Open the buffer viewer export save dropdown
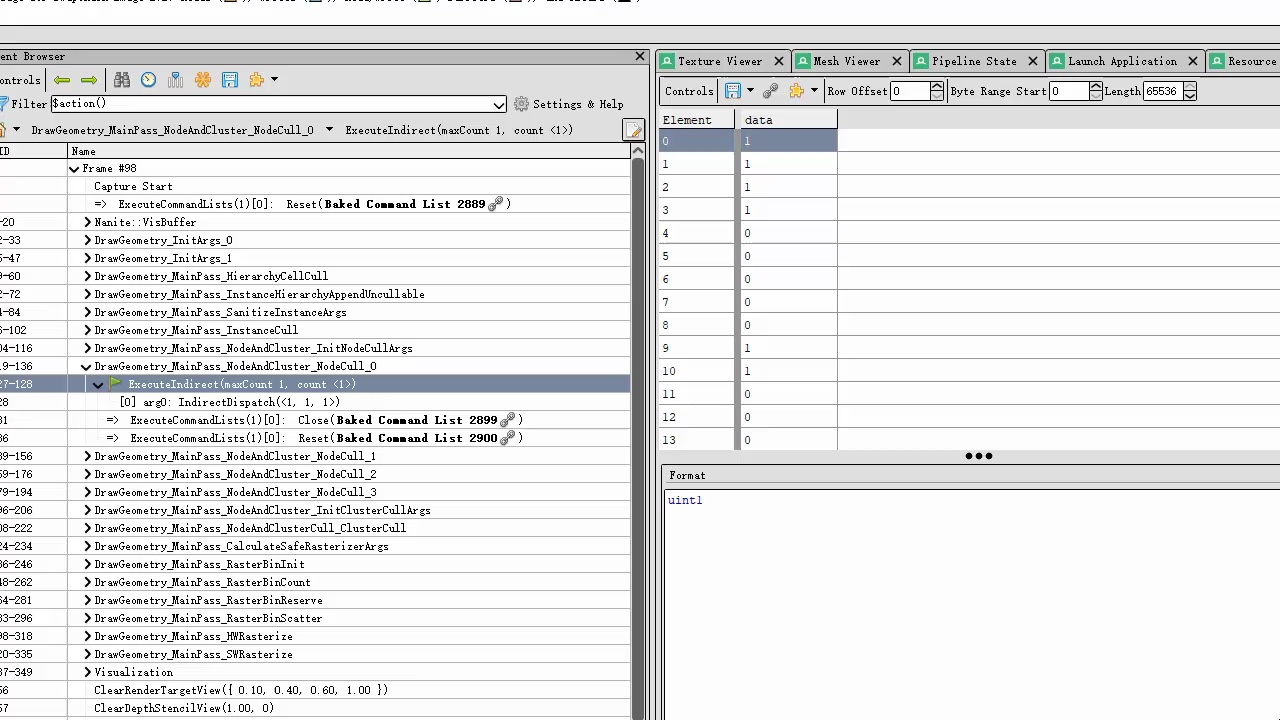1280x720 pixels. [x=750, y=91]
